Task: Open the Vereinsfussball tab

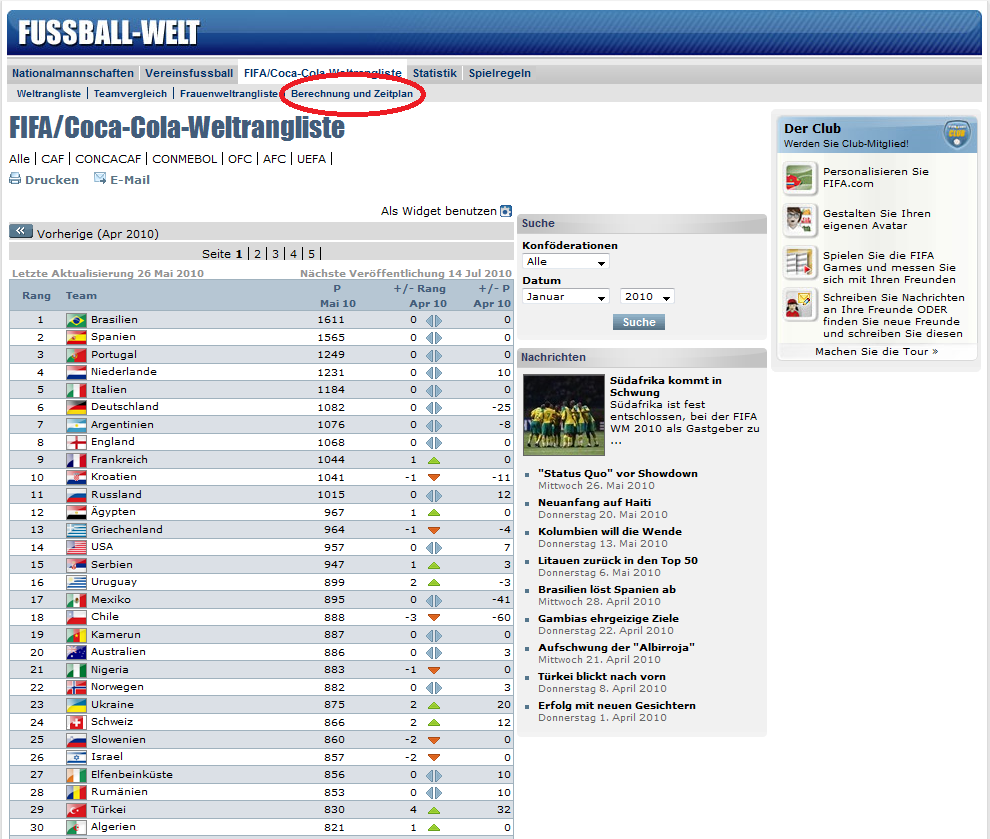Action: [x=189, y=73]
